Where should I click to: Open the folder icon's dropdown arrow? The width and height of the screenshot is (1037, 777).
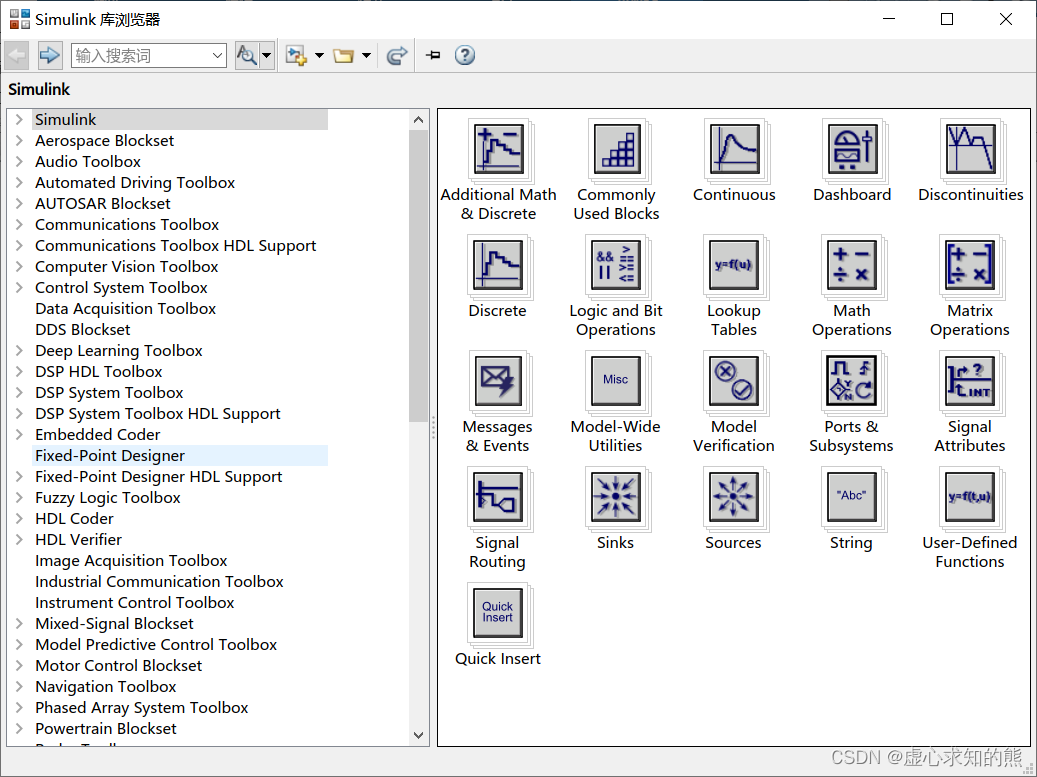click(x=366, y=56)
